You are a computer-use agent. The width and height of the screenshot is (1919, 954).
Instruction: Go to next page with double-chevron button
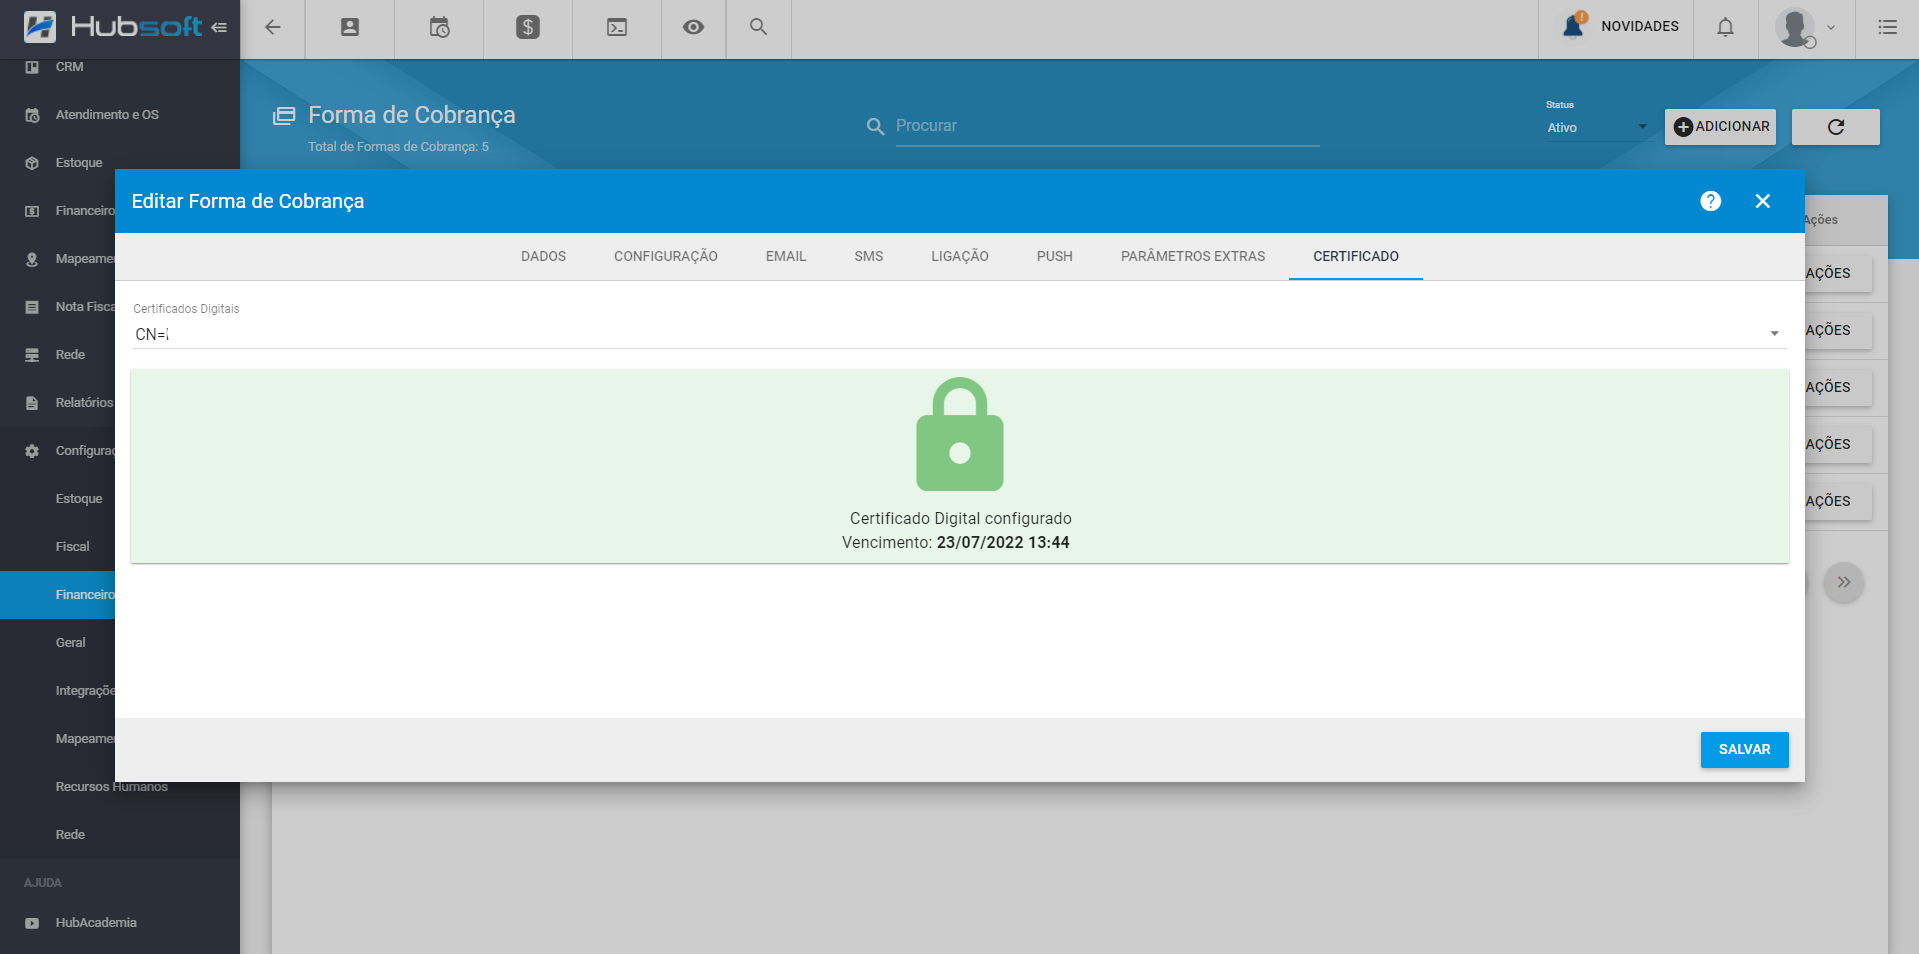pos(1843,582)
